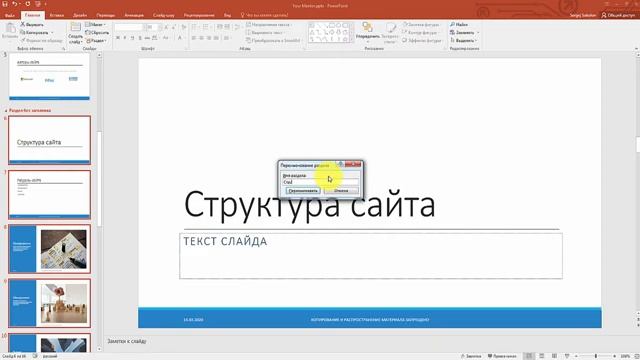Open the Вставка ribbon tab
Screen dimensions: 640x360
pyautogui.click(x=57, y=15)
